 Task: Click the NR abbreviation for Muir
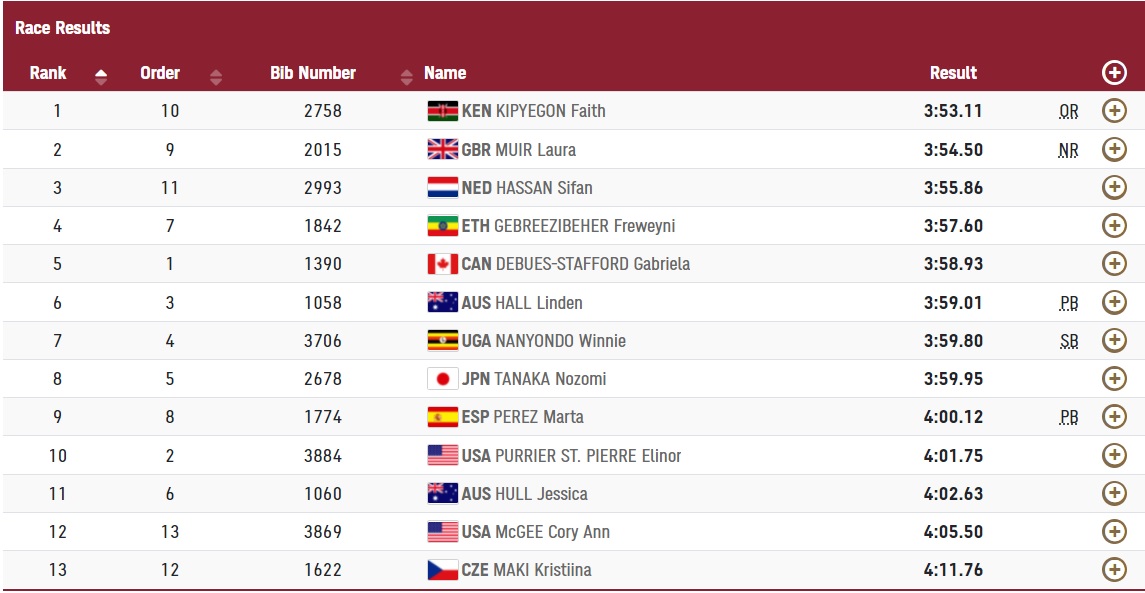[1068, 150]
